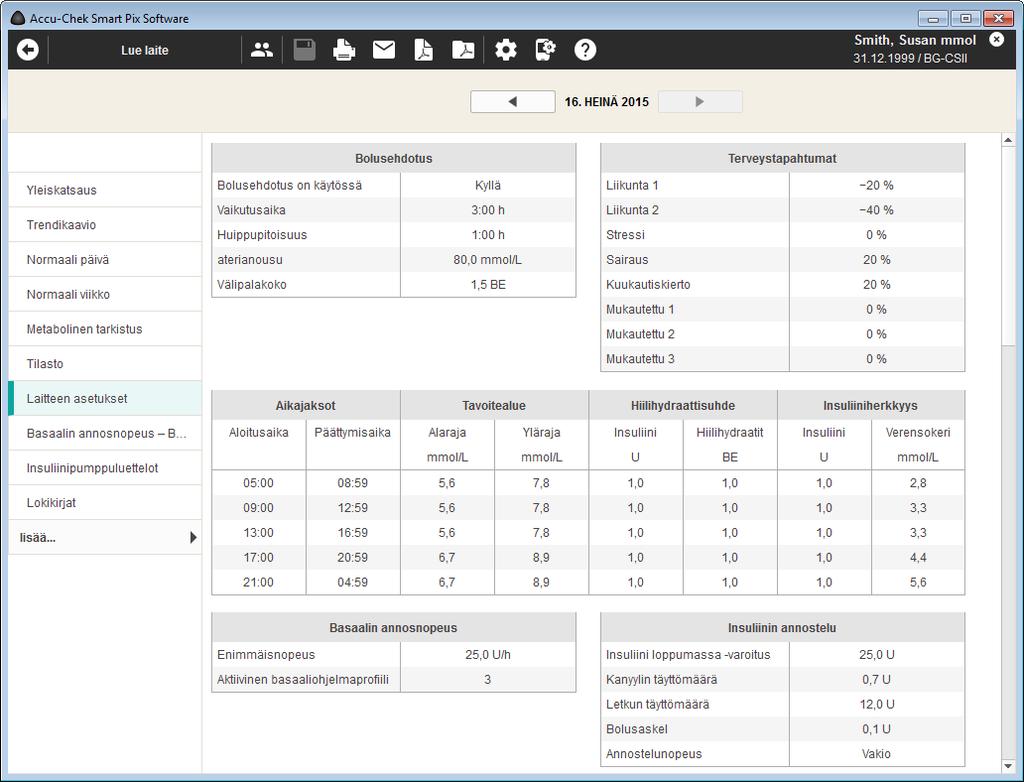Click end time 12:59 cell

click(353, 508)
